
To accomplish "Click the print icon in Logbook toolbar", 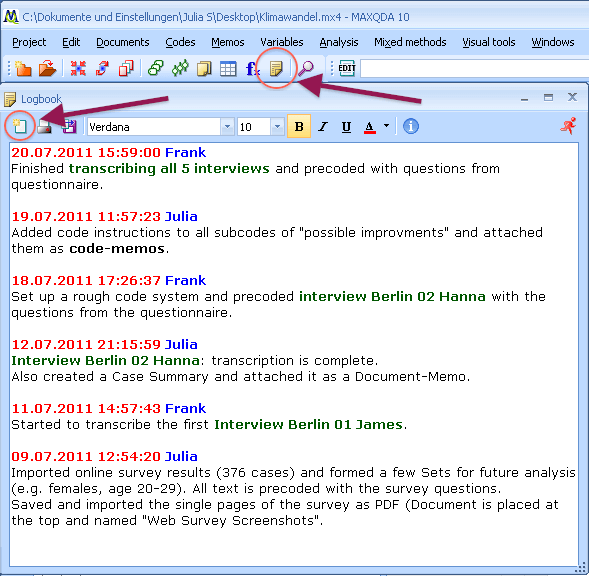I will pyautogui.click(x=45, y=127).
